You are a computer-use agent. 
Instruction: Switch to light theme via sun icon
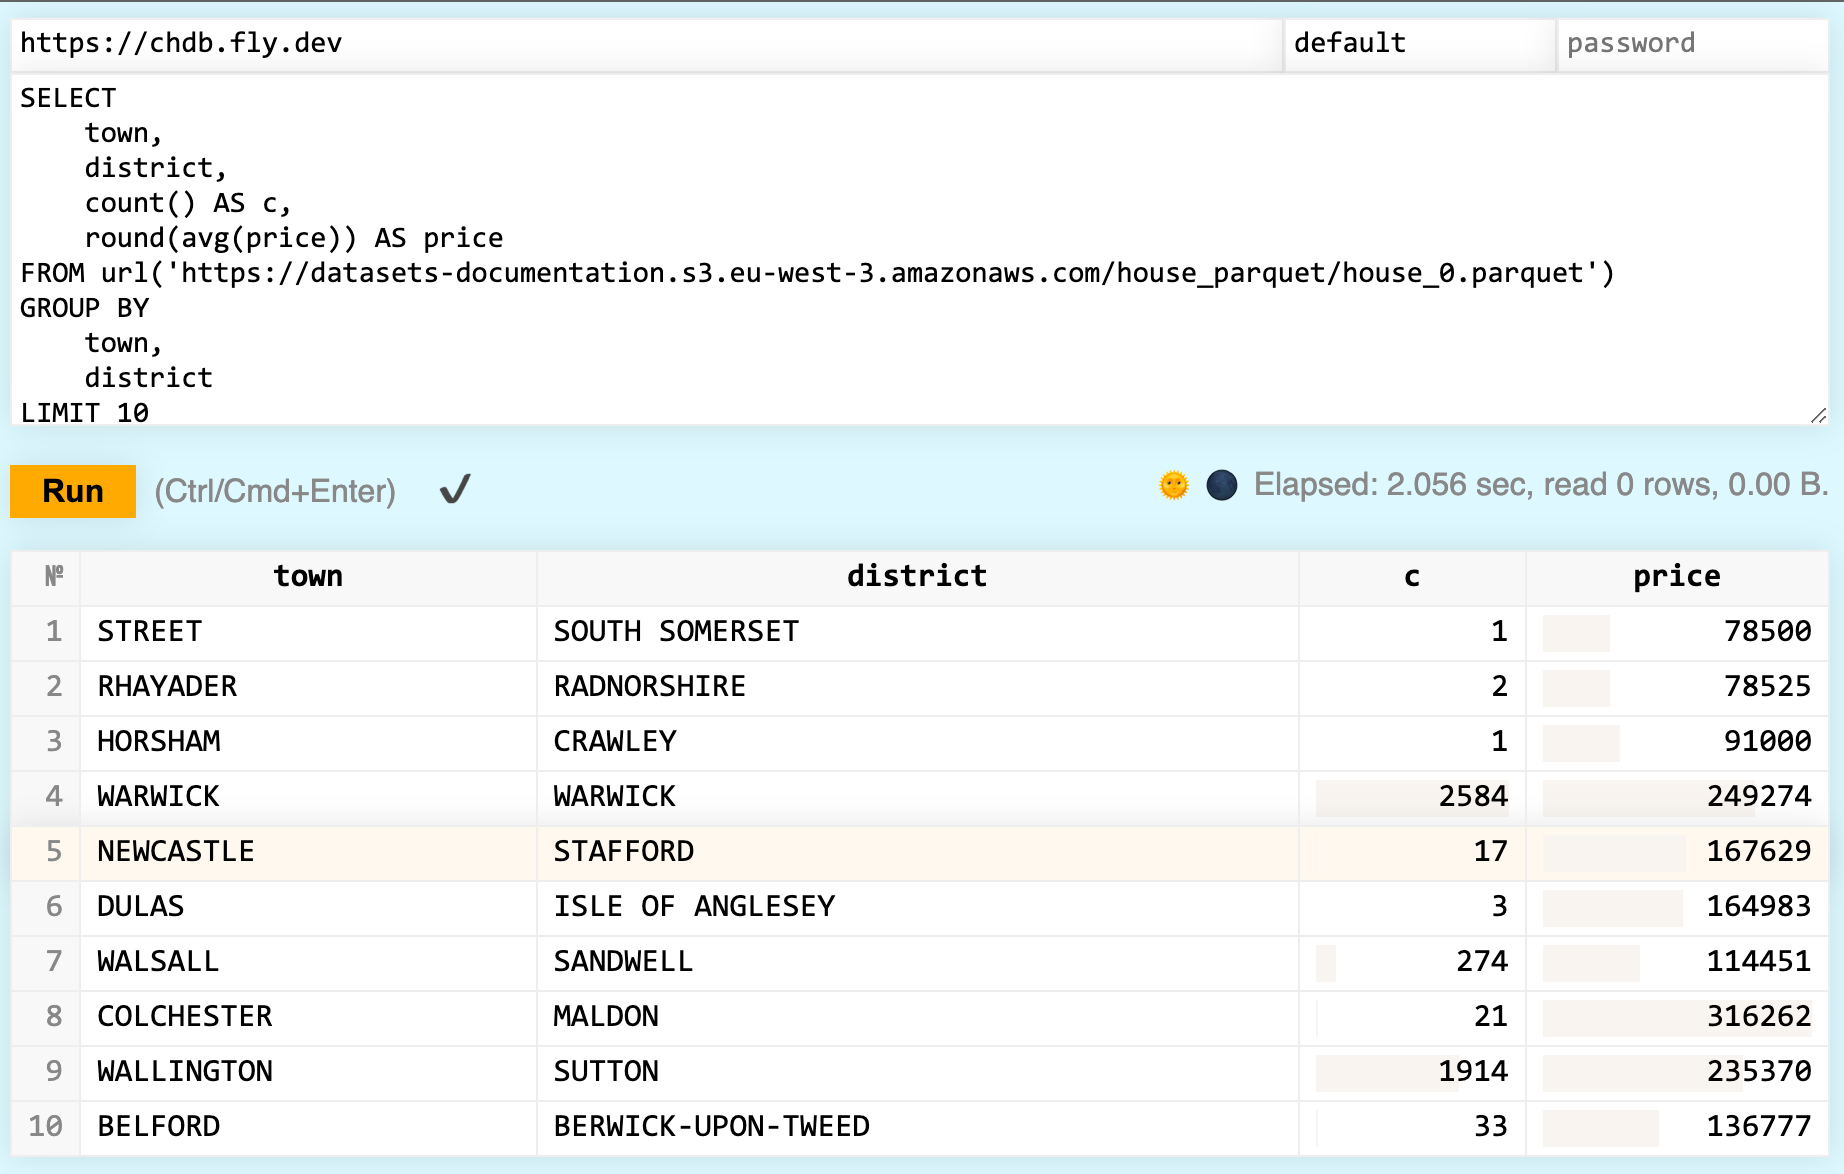1173,485
